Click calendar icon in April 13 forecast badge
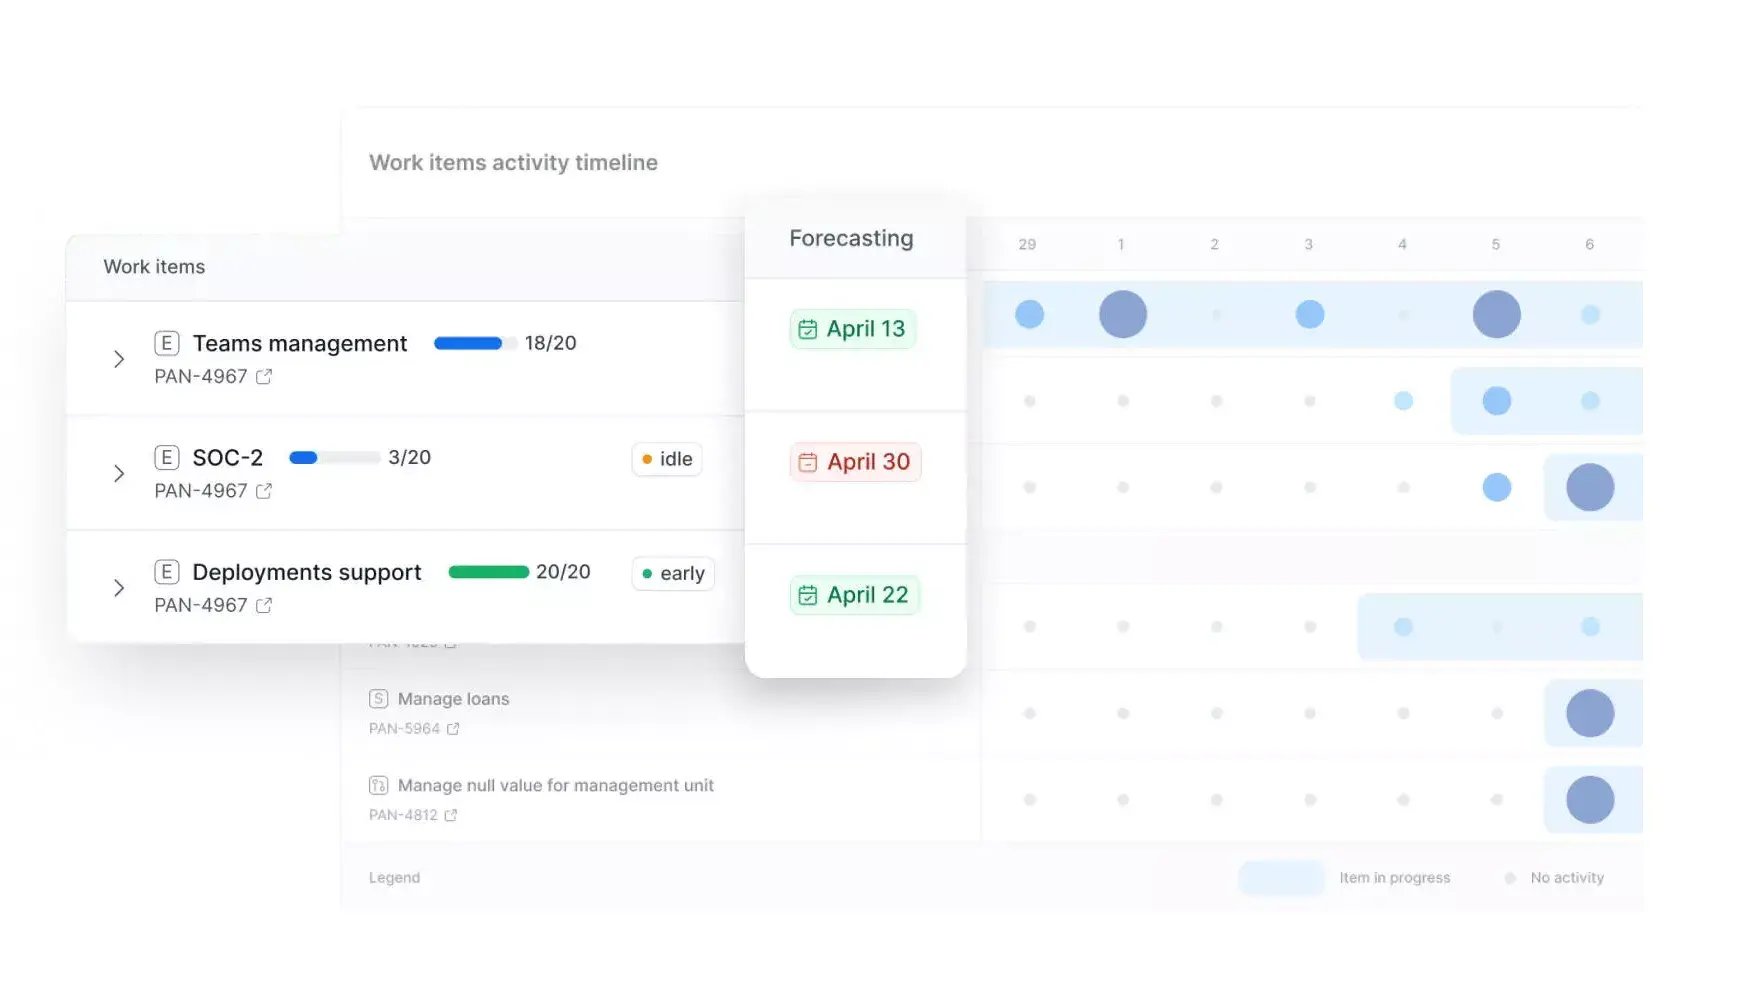Screen dimensions: 1755x1008 point(810,328)
